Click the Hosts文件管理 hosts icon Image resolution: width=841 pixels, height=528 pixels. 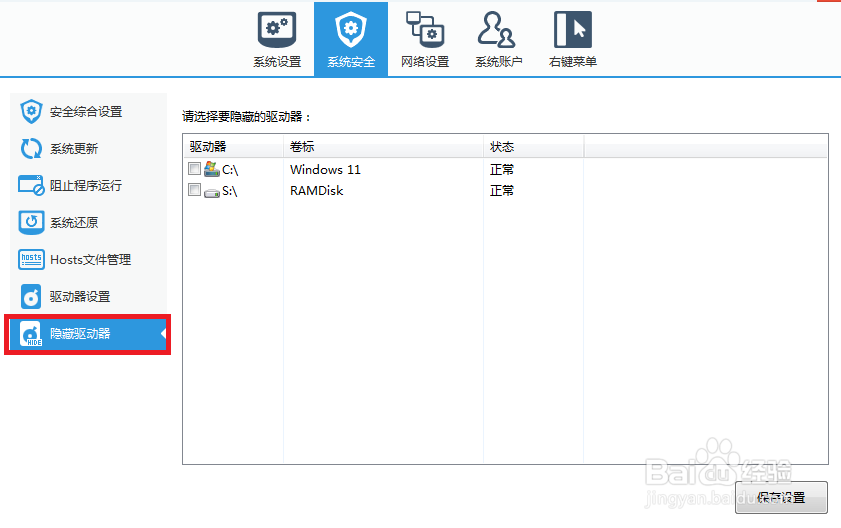[x=31, y=259]
